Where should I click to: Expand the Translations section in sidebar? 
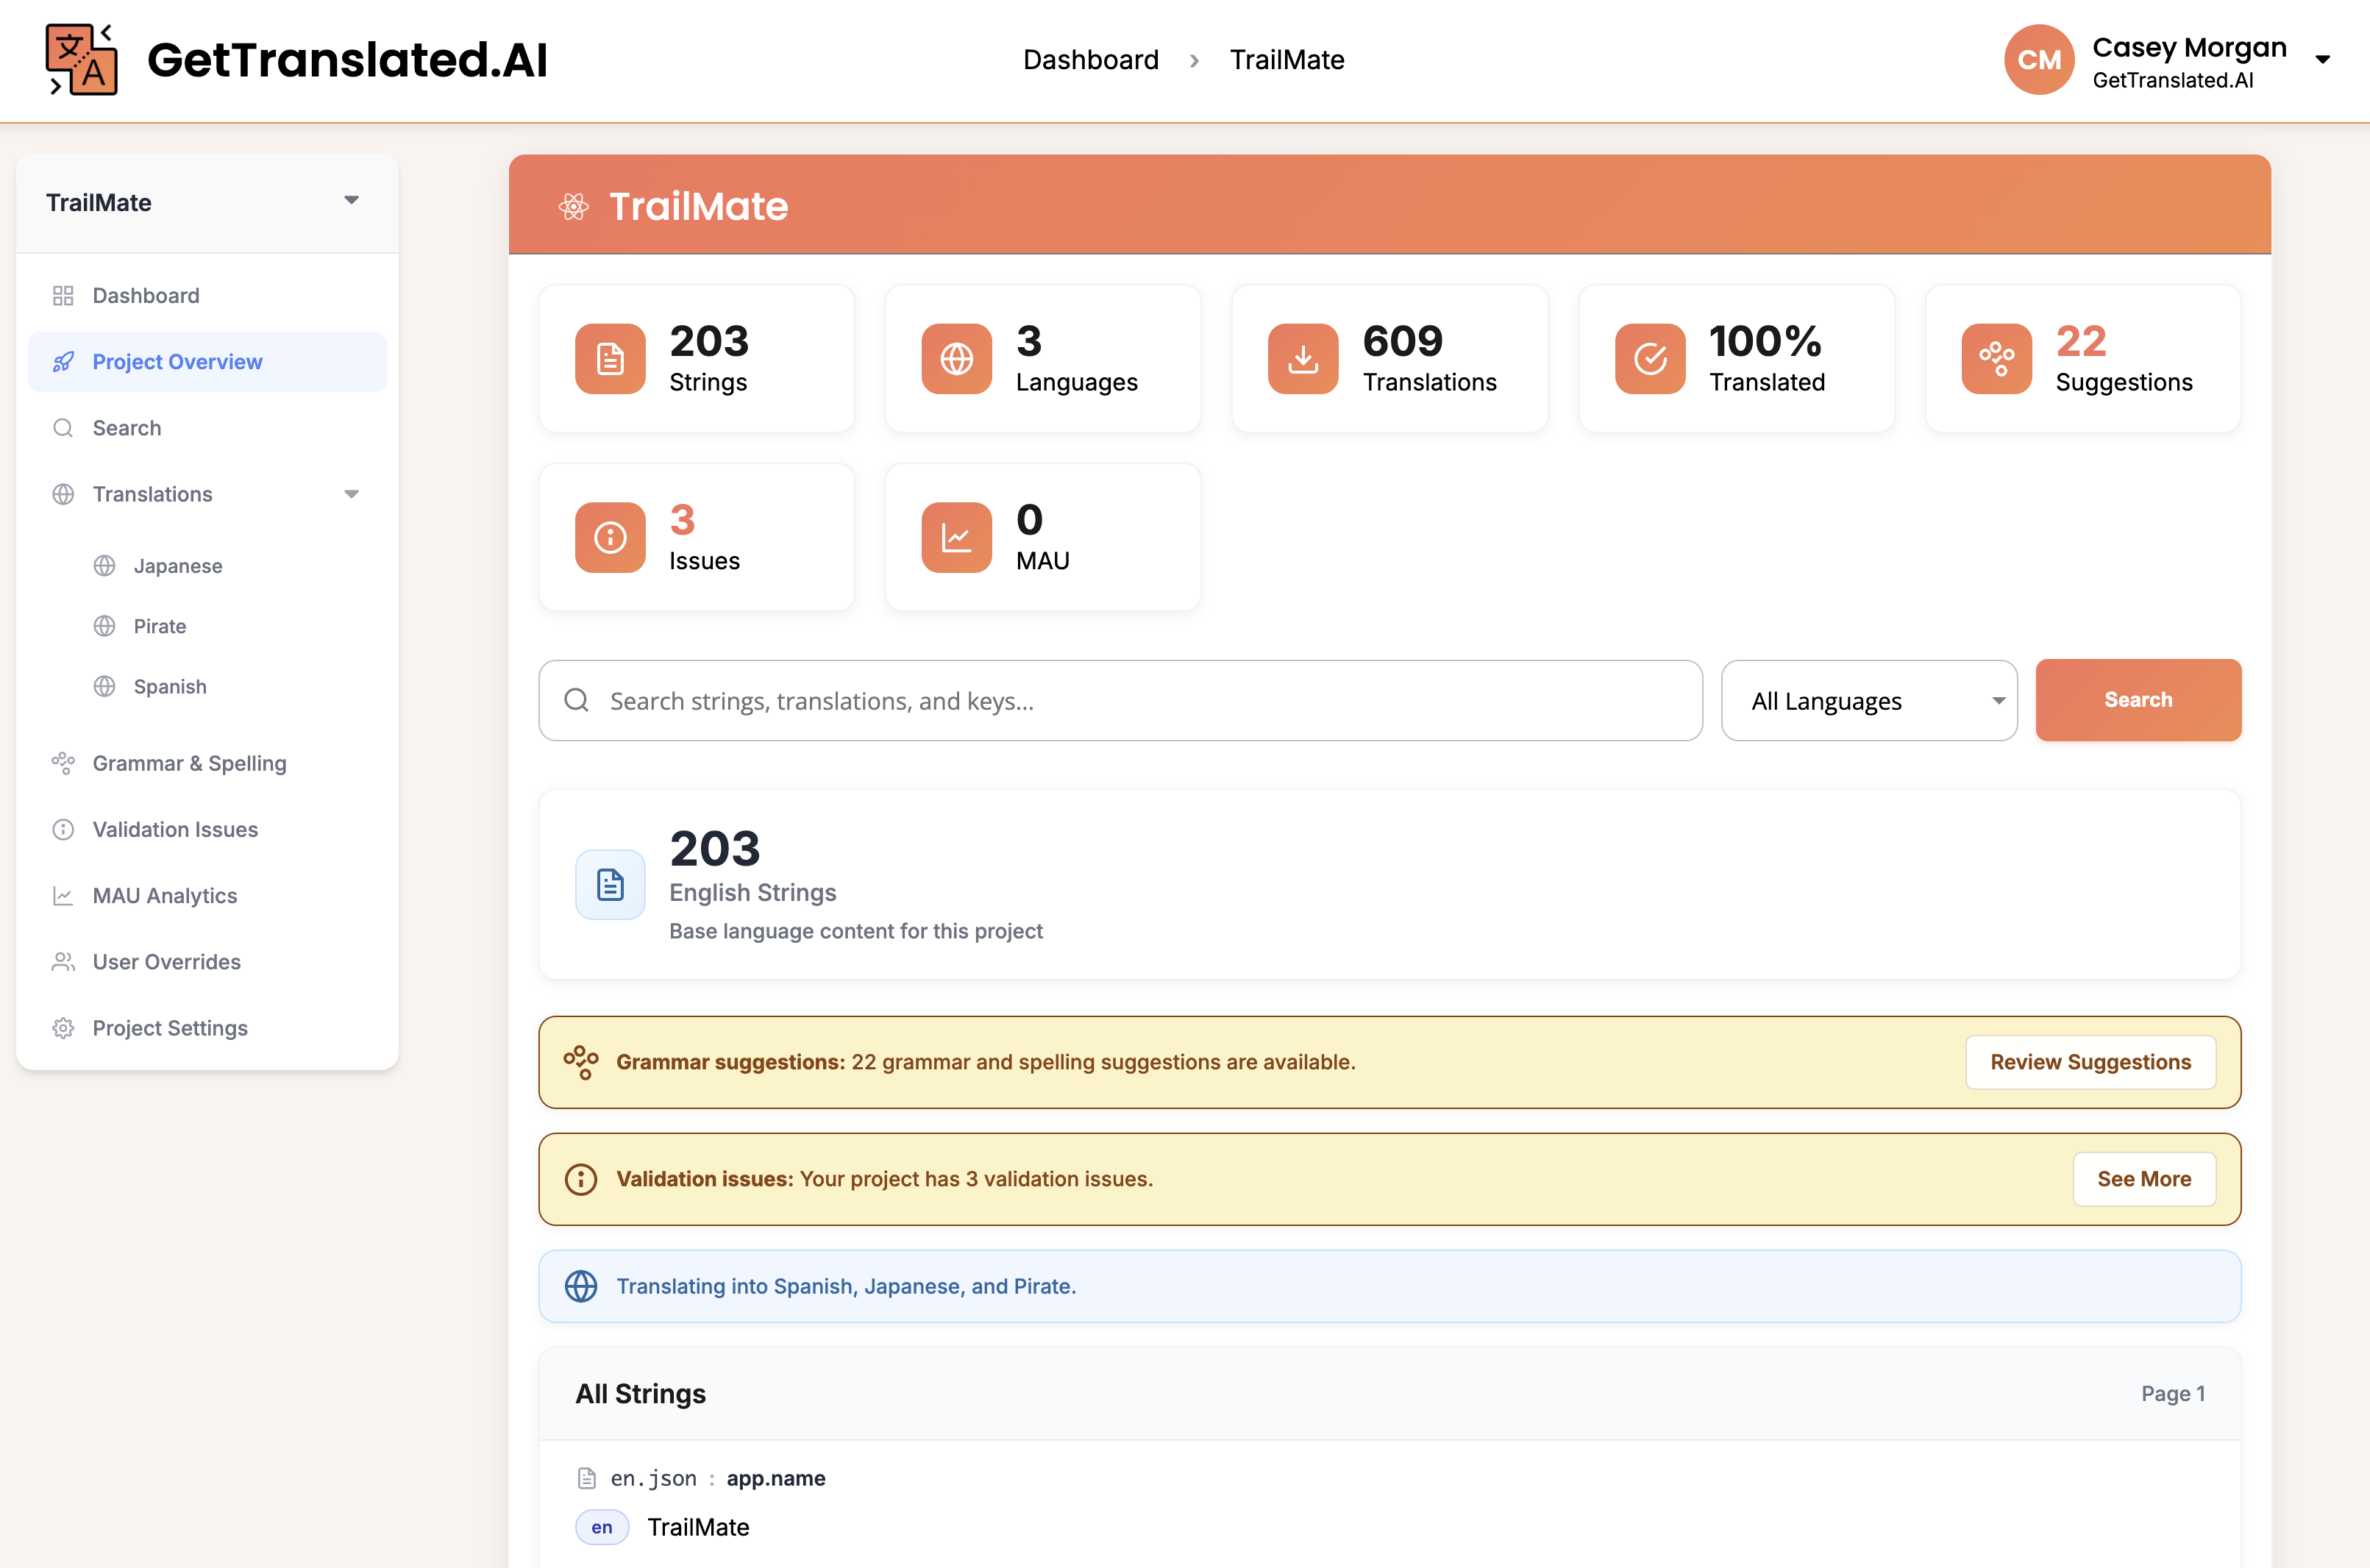(351, 493)
